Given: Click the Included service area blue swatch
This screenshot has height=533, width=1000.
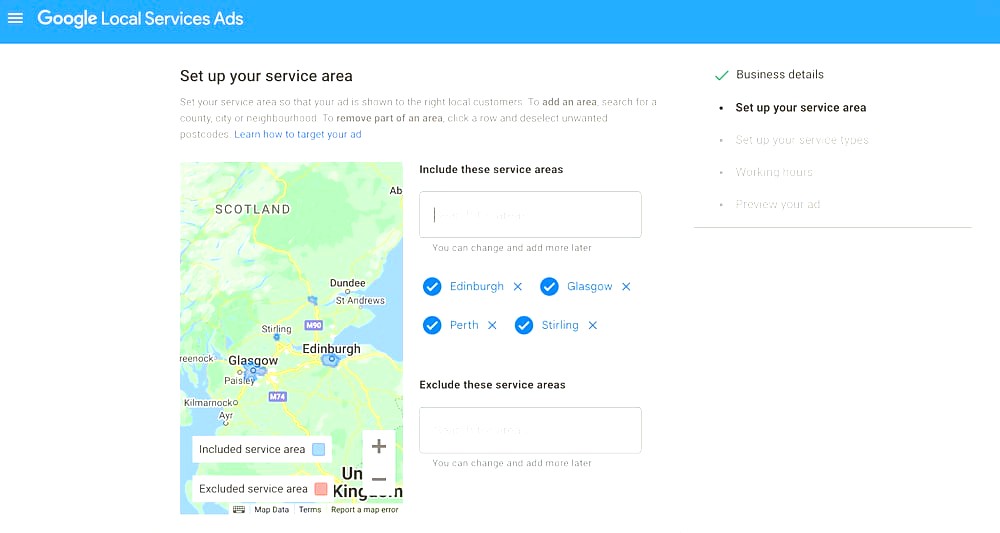Looking at the screenshot, I should (319, 449).
